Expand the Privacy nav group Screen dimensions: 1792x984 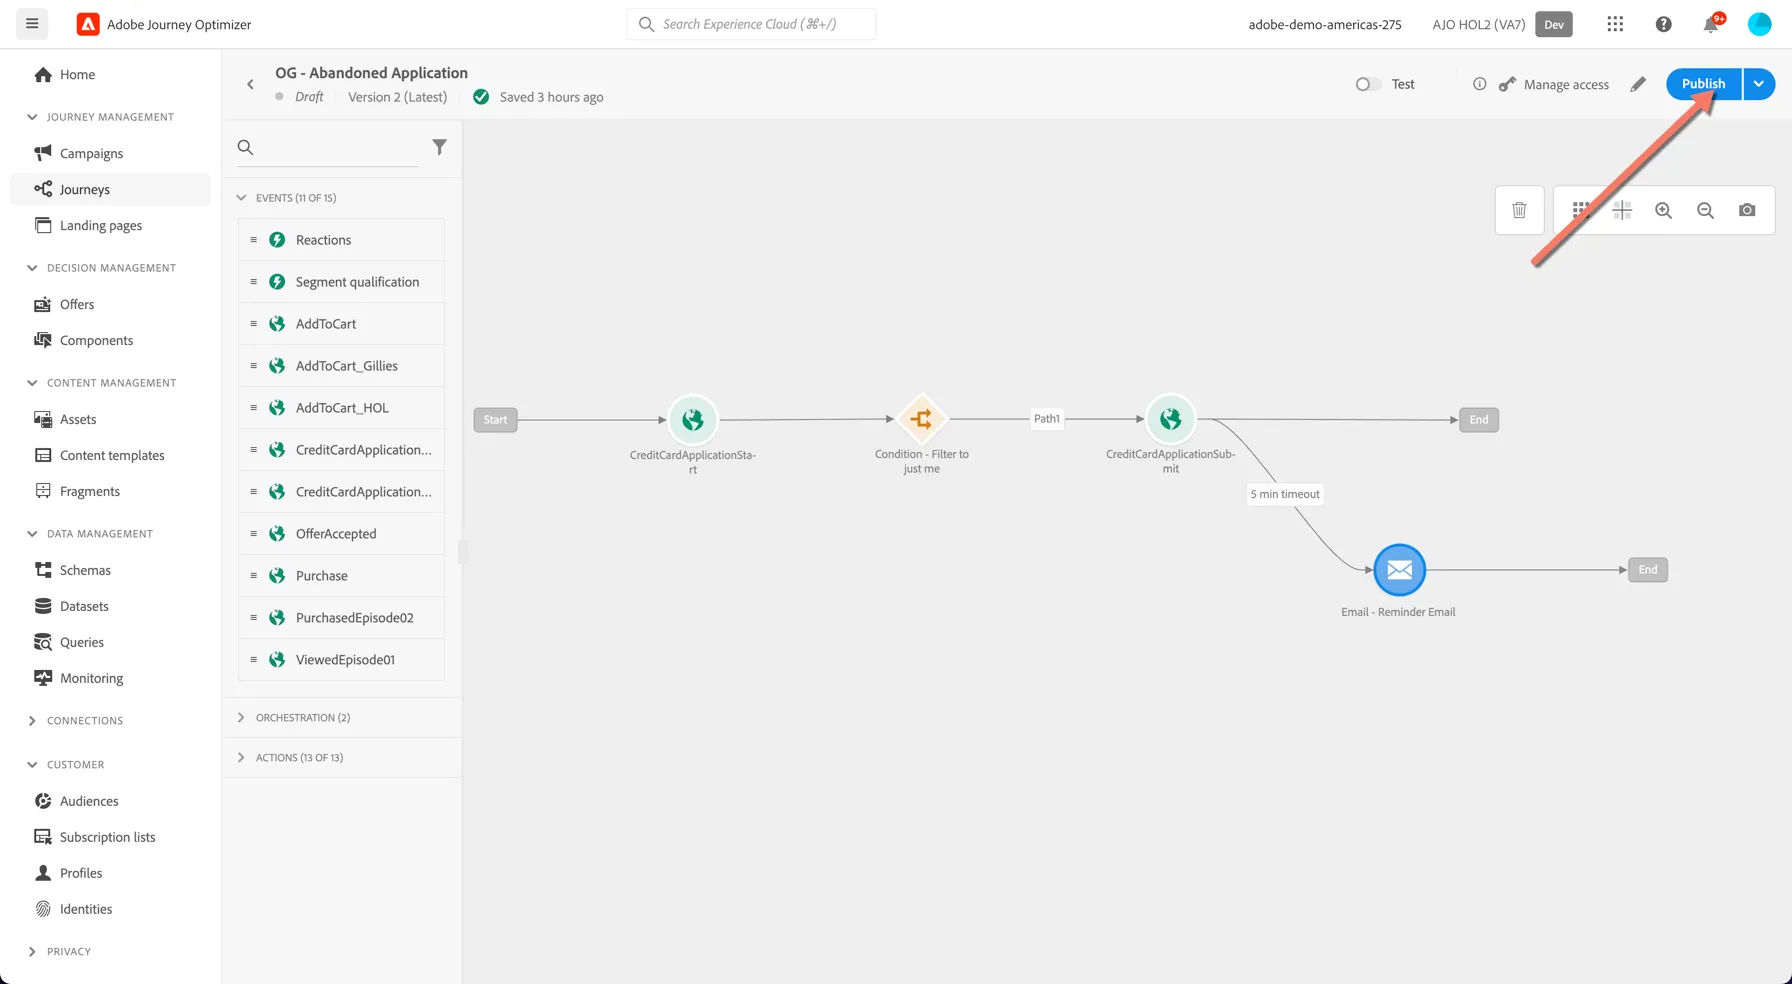[32, 952]
